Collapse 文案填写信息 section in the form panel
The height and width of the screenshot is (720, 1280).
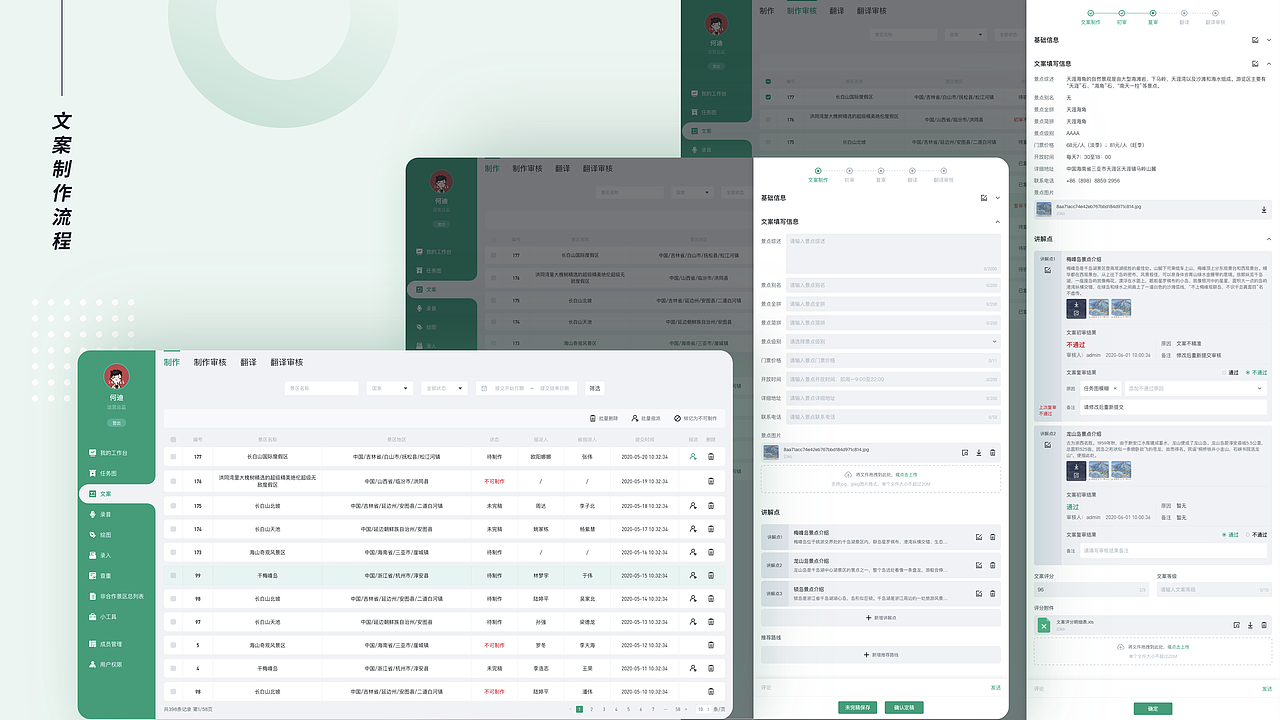[997, 222]
